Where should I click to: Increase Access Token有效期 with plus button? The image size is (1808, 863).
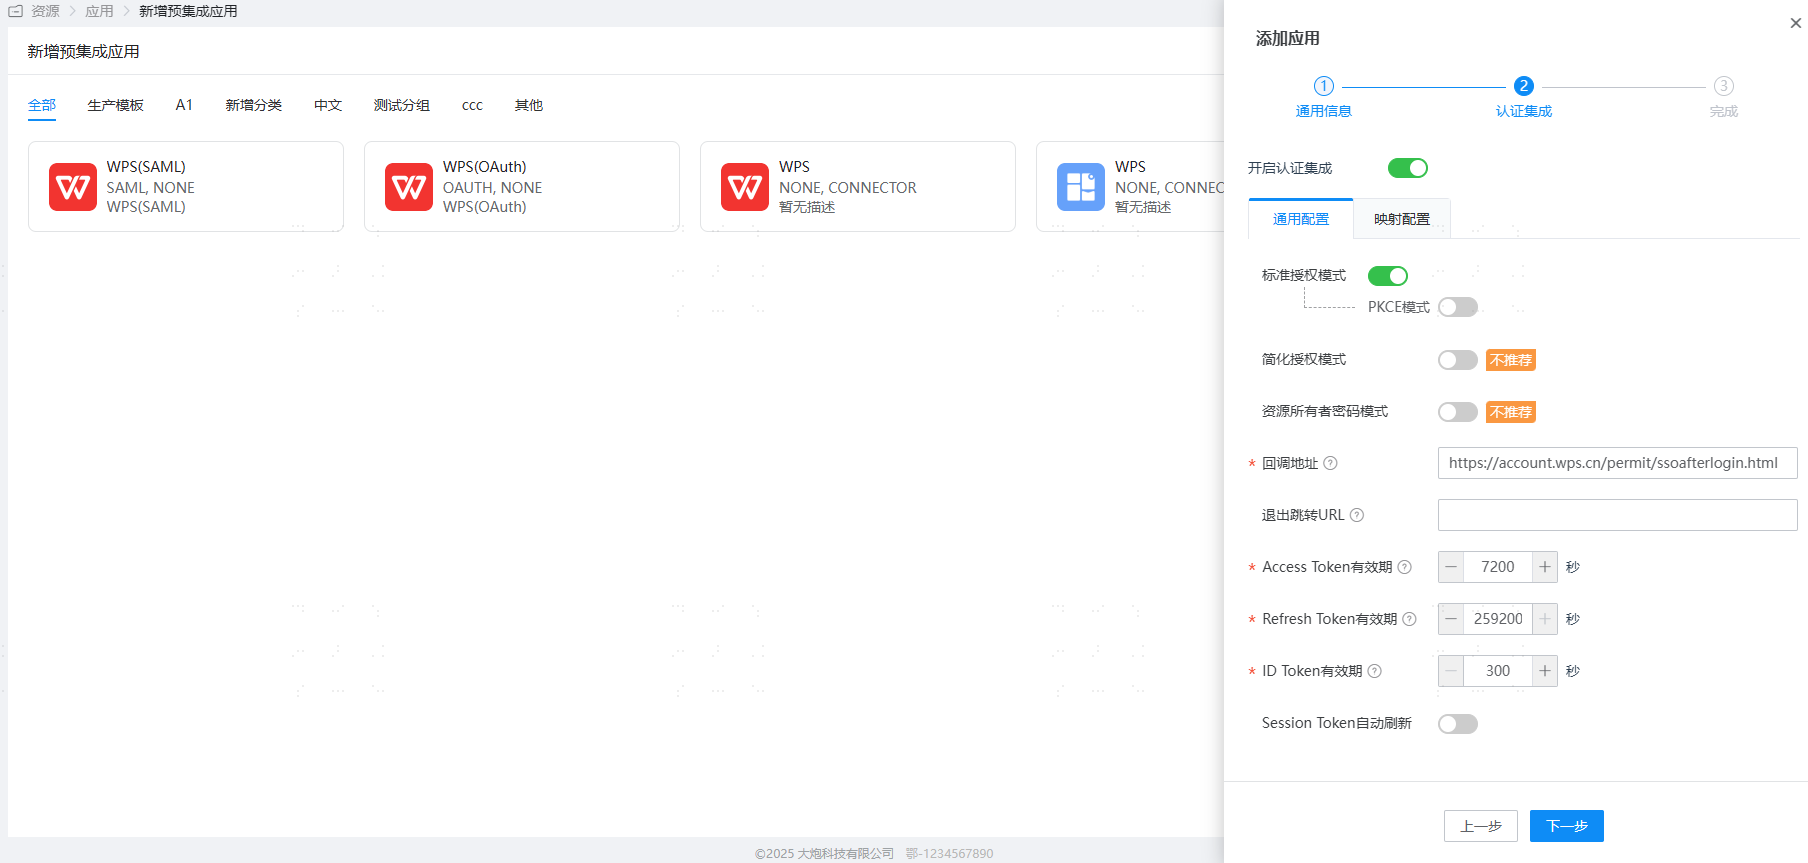[1545, 567]
